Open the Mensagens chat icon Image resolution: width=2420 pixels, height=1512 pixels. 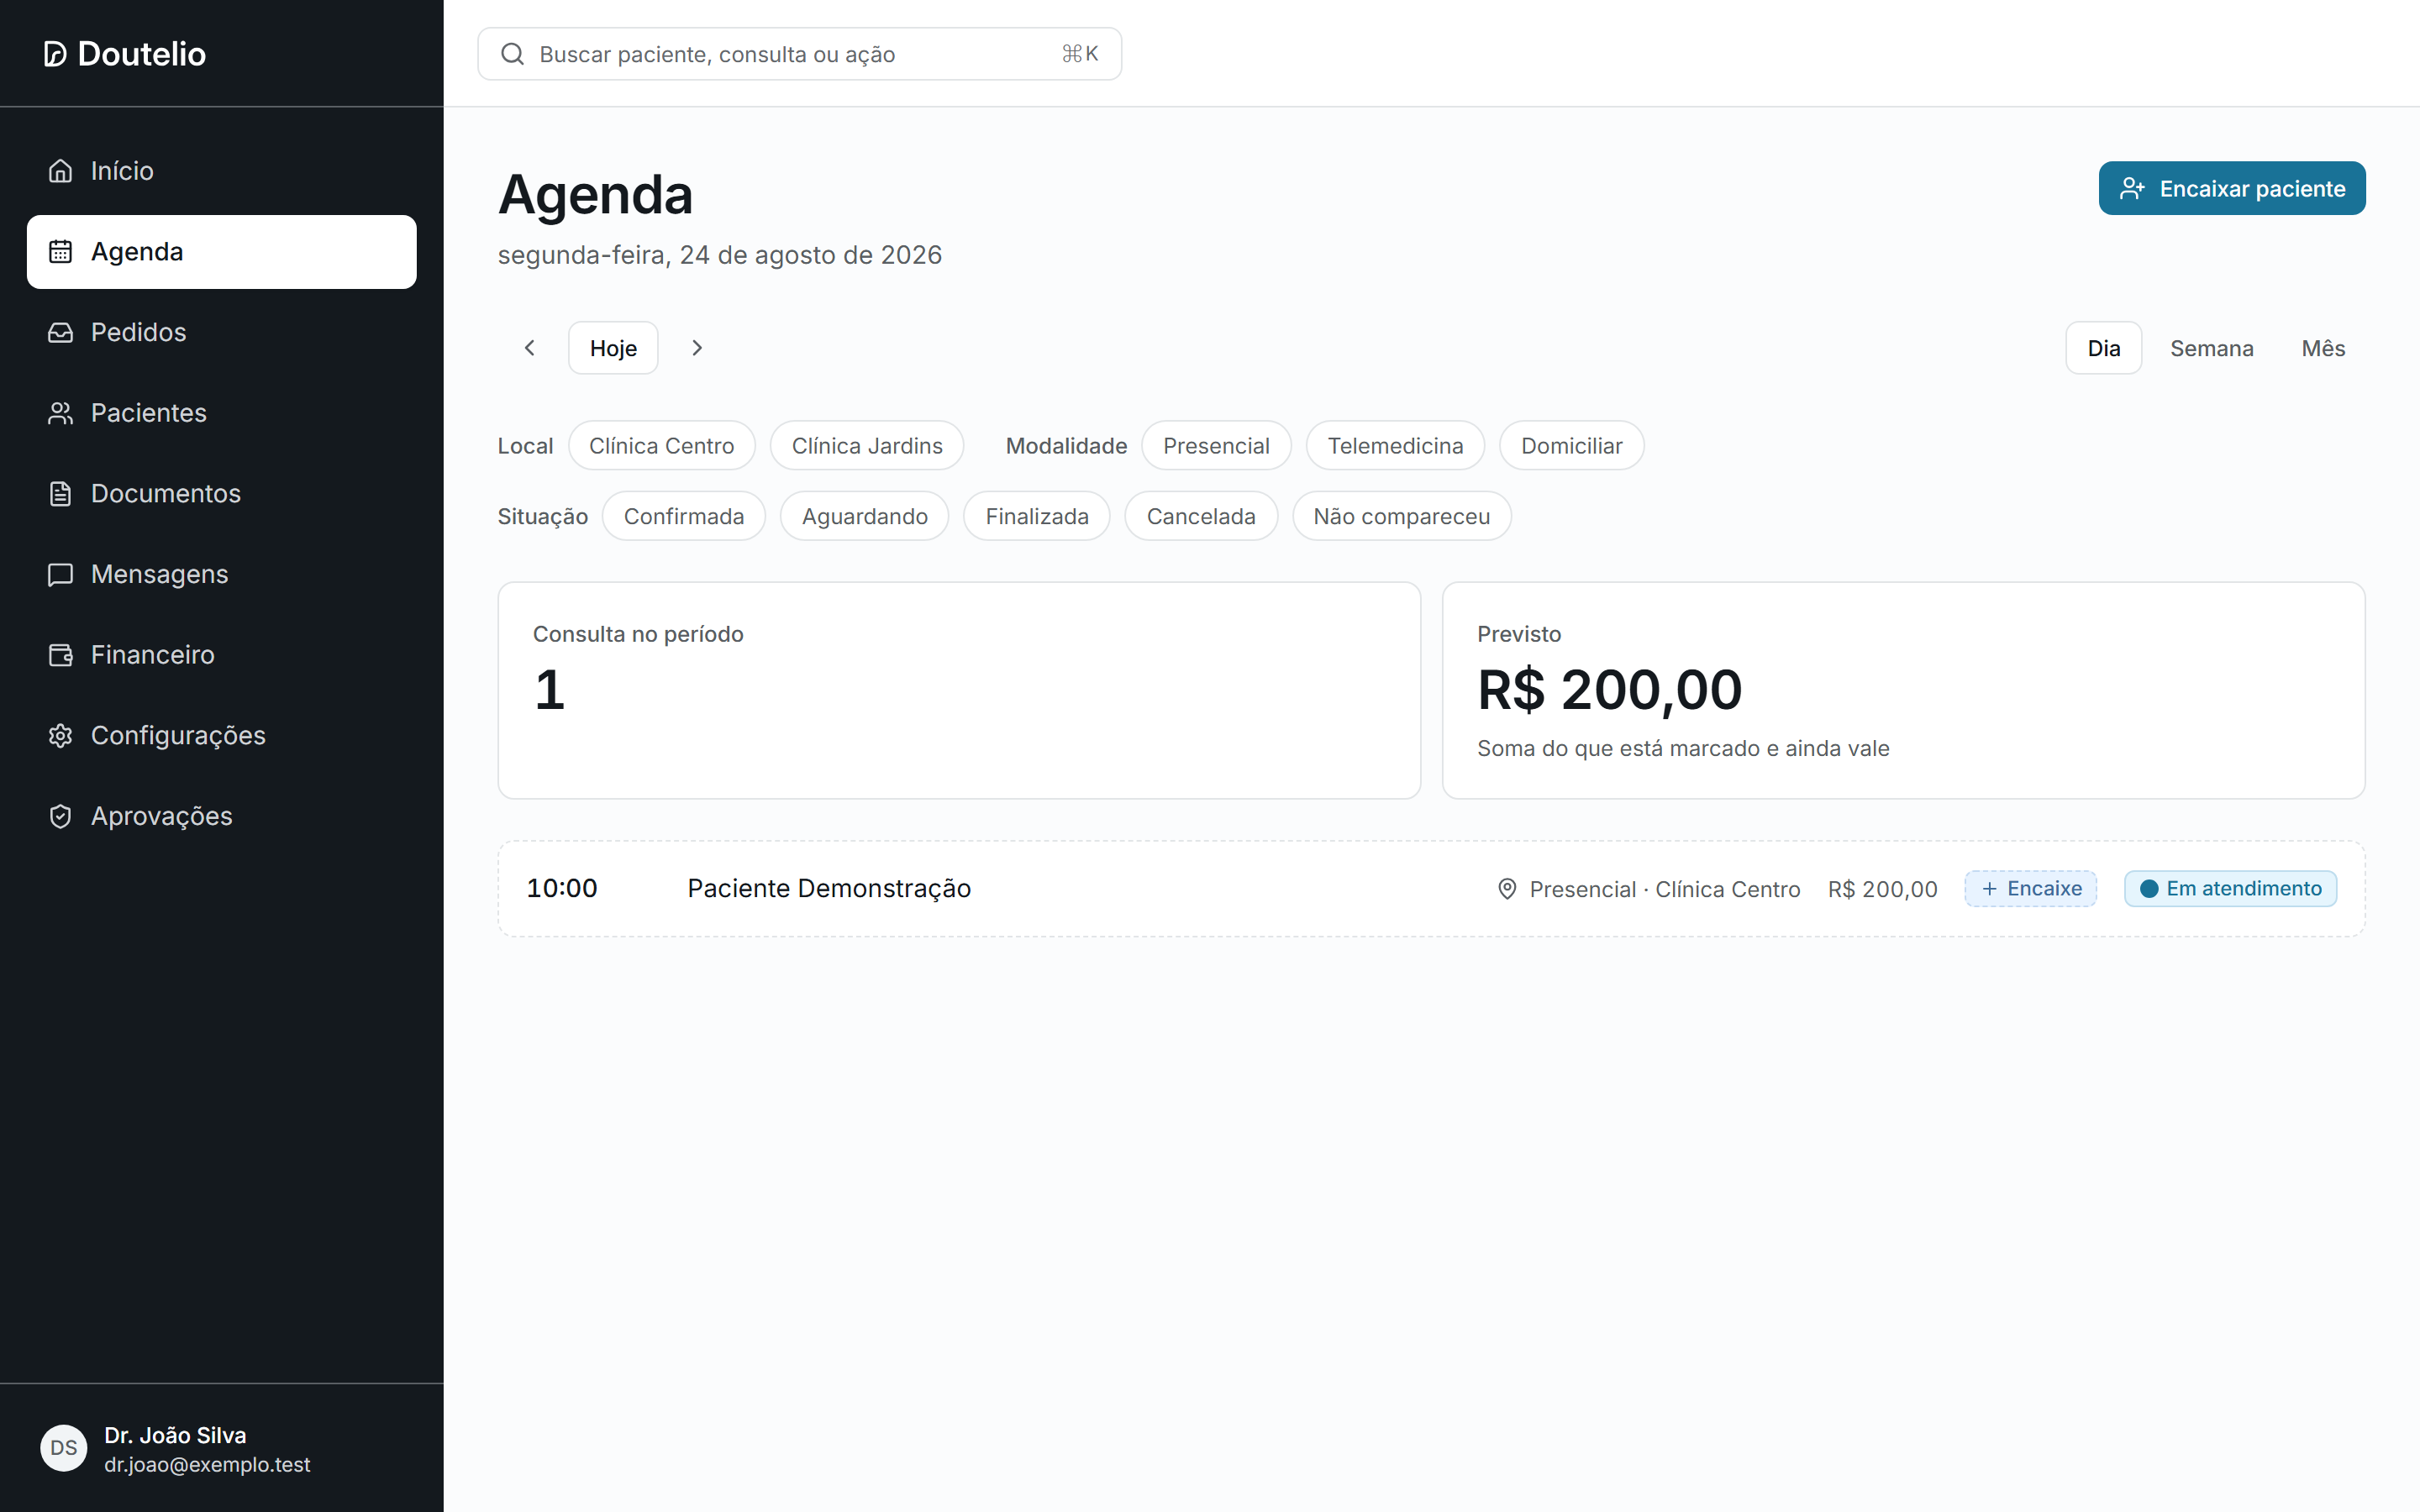pyautogui.click(x=60, y=574)
